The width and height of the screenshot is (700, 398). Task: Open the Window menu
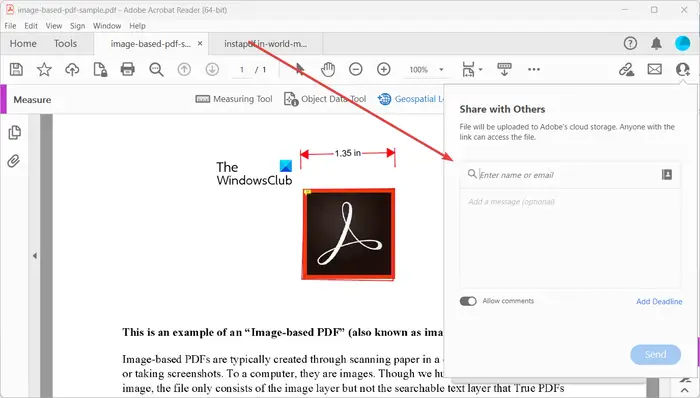click(x=107, y=26)
